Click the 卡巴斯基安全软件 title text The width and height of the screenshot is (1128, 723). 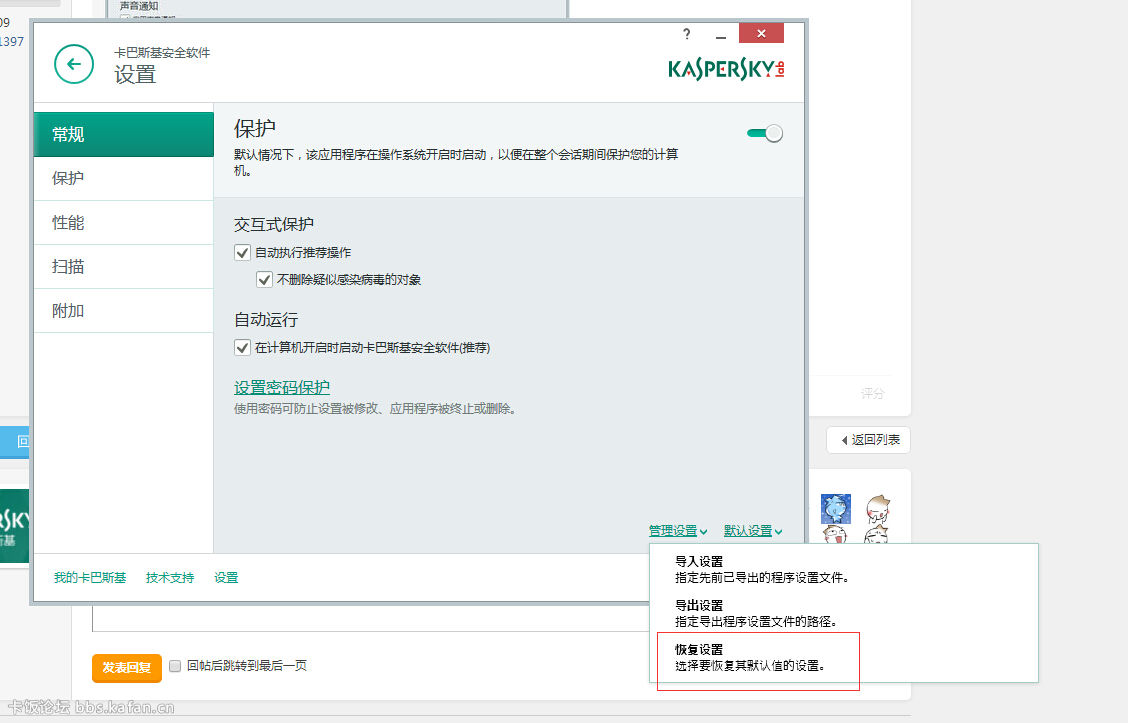pyautogui.click(x=162, y=53)
